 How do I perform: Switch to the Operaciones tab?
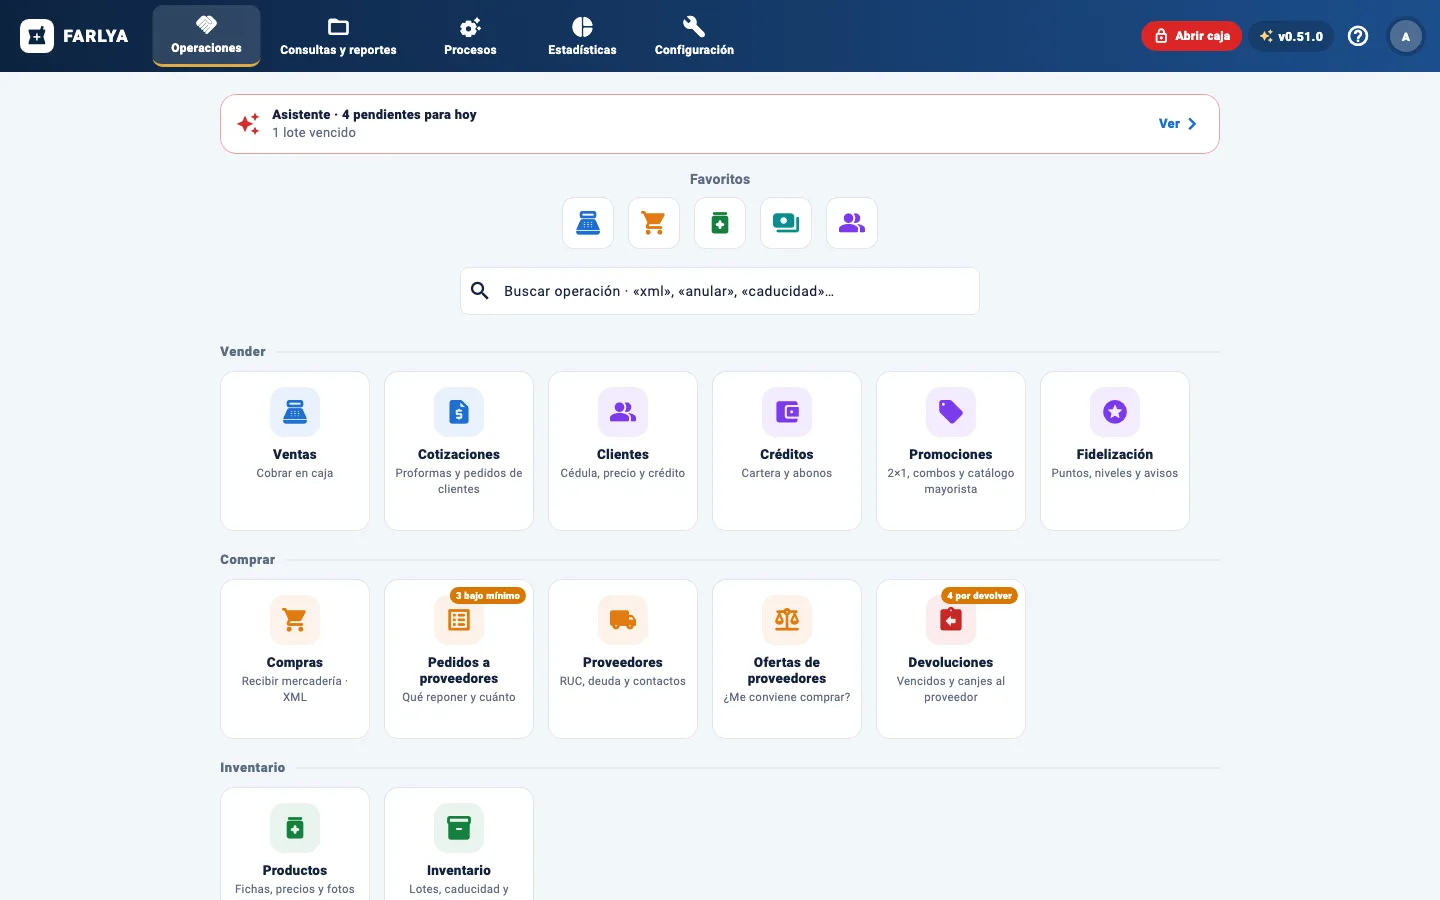tap(206, 36)
